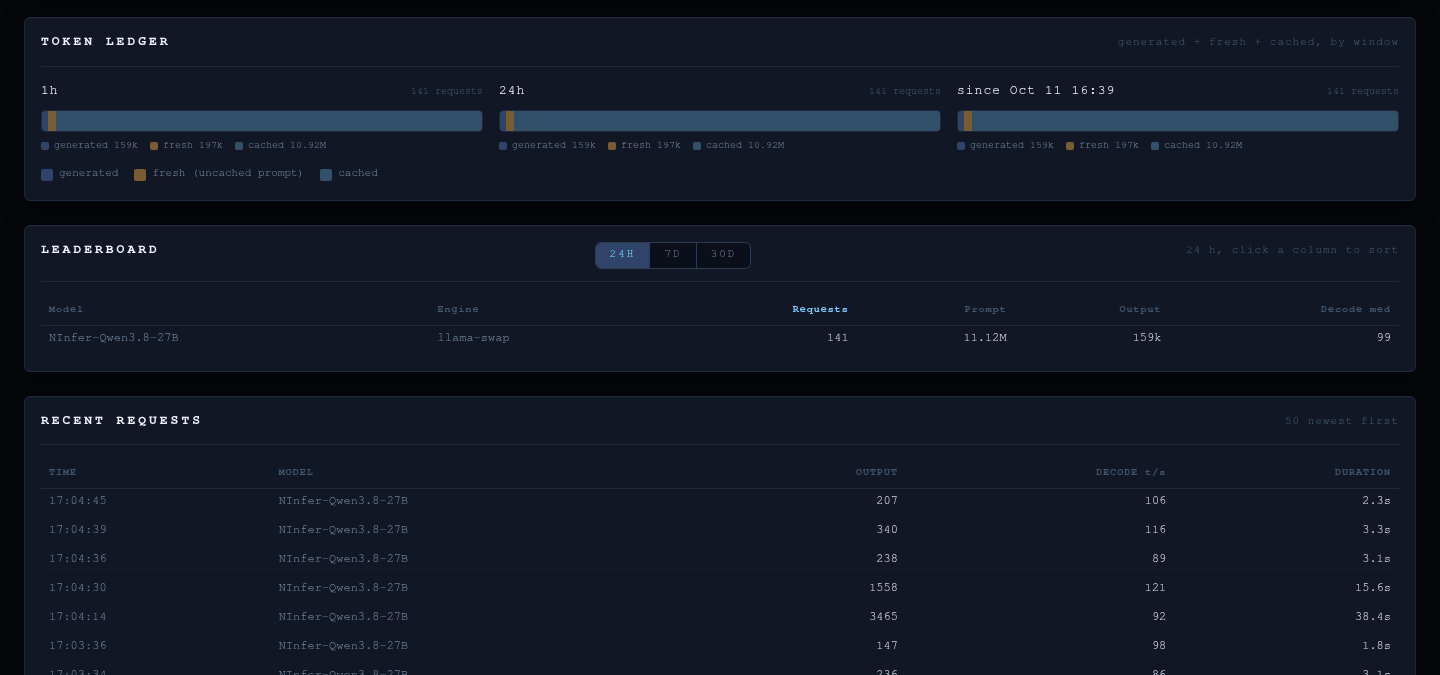Select the request row at 17:04:39
The height and width of the screenshot is (675, 1440).
[720, 530]
